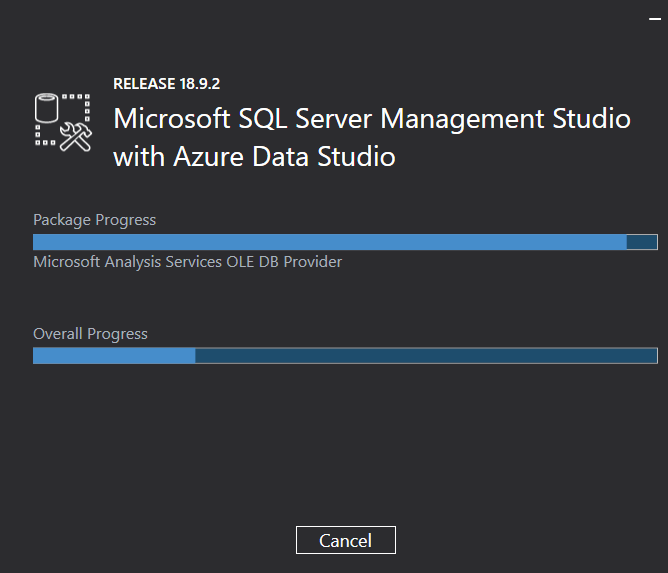Click the filled part of Package Progress bar
This screenshot has height=573, width=668.
click(x=329, y=242)
